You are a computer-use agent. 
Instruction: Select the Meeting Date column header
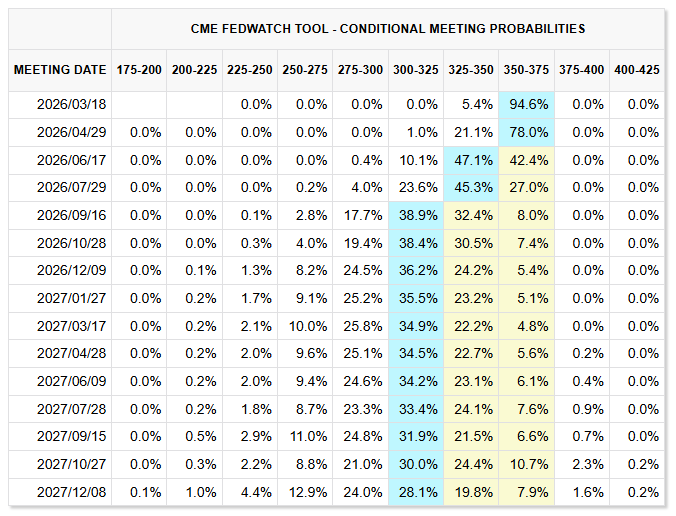pos(60,70)
